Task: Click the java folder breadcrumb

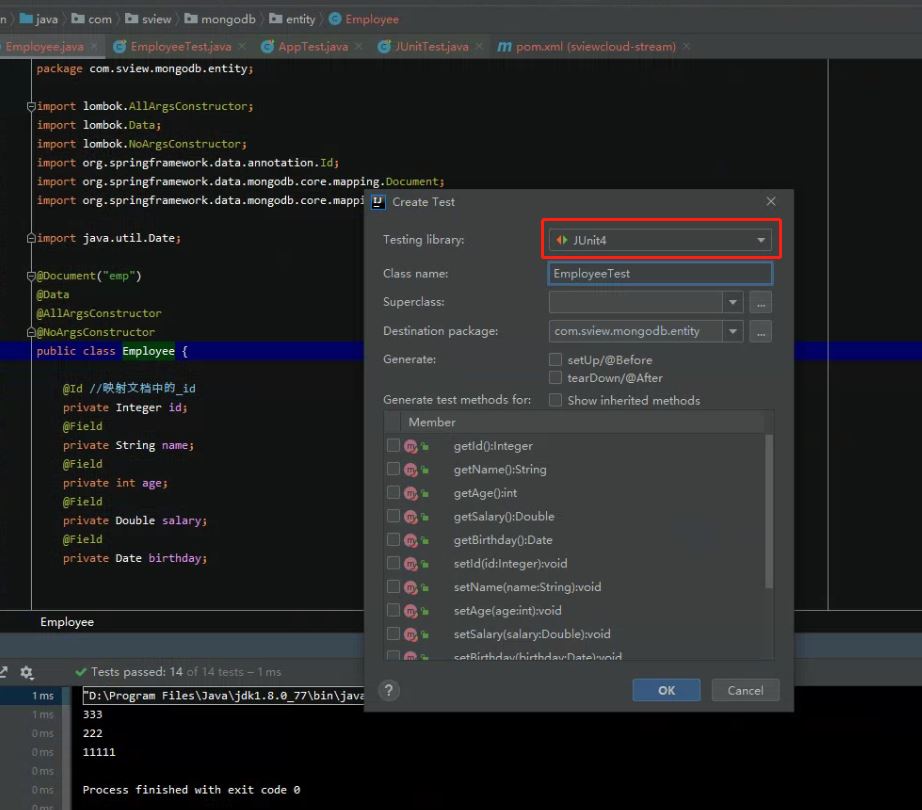Action: click(x=39, y=19)
